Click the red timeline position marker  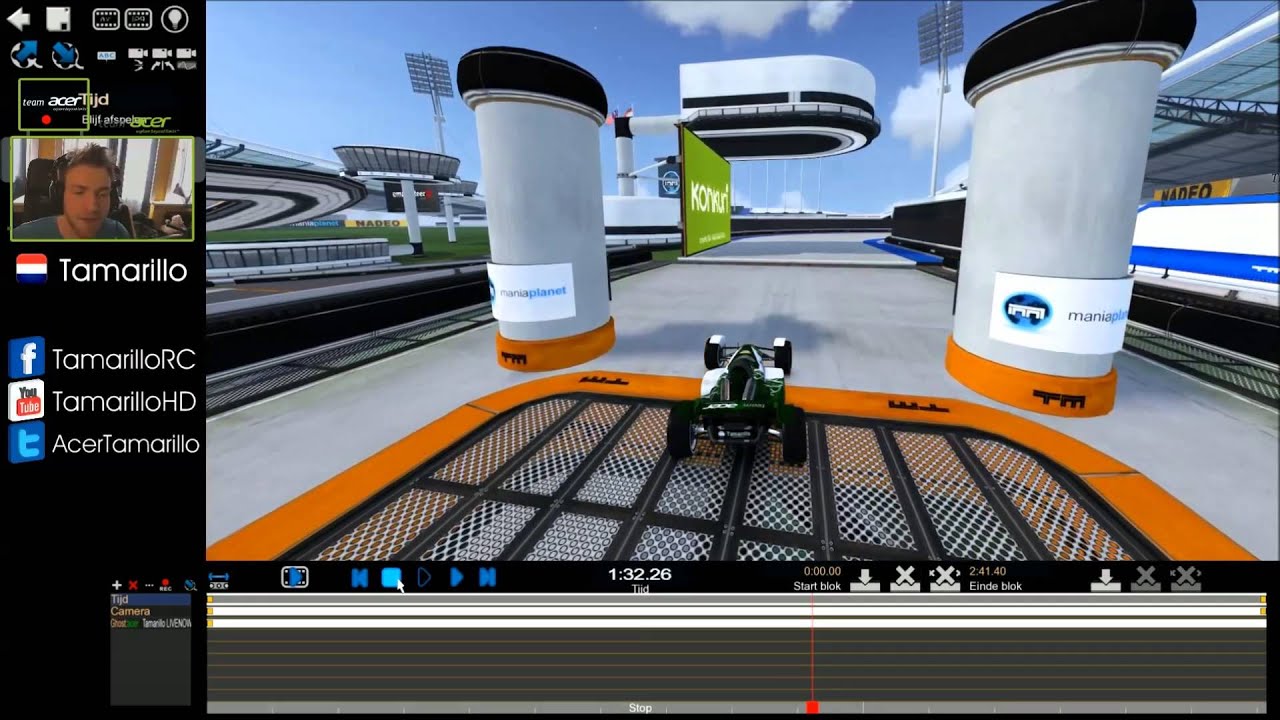point(812,707)
